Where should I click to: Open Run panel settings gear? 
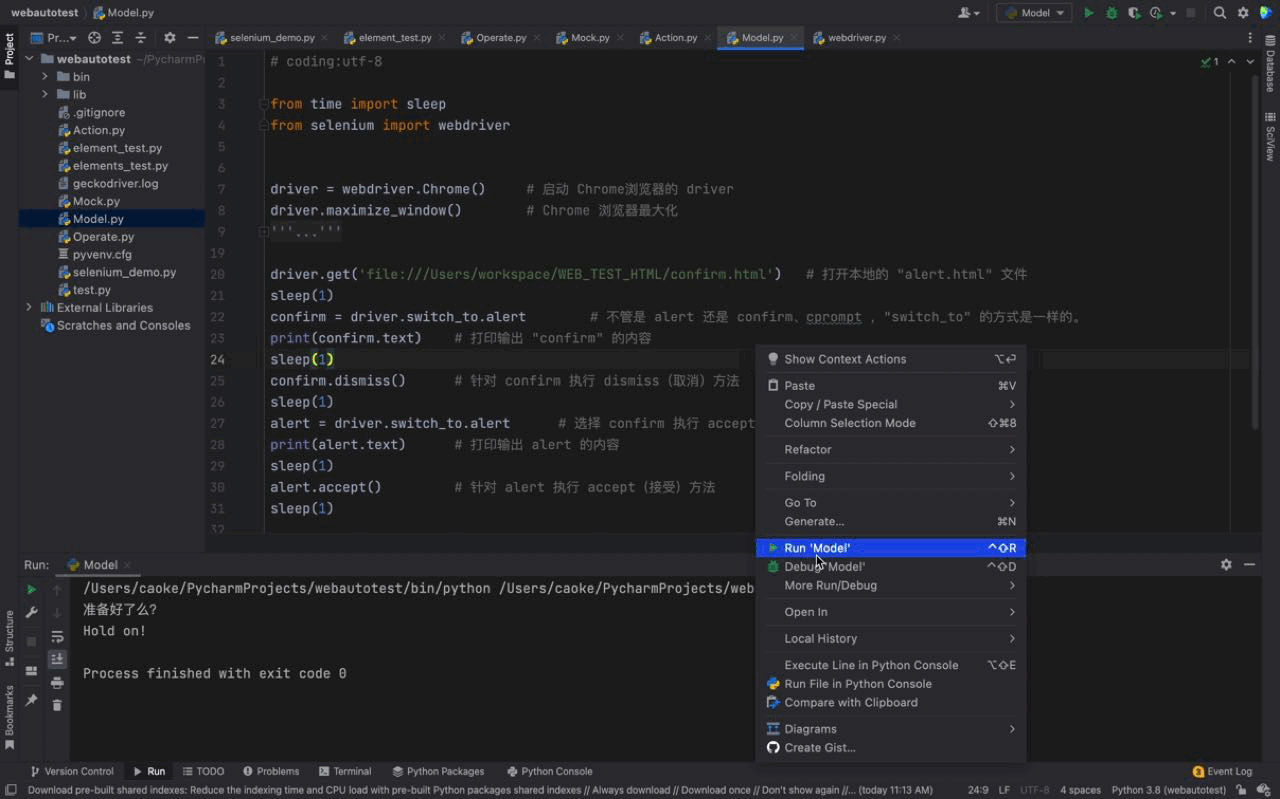click(x=1226, y=565)
